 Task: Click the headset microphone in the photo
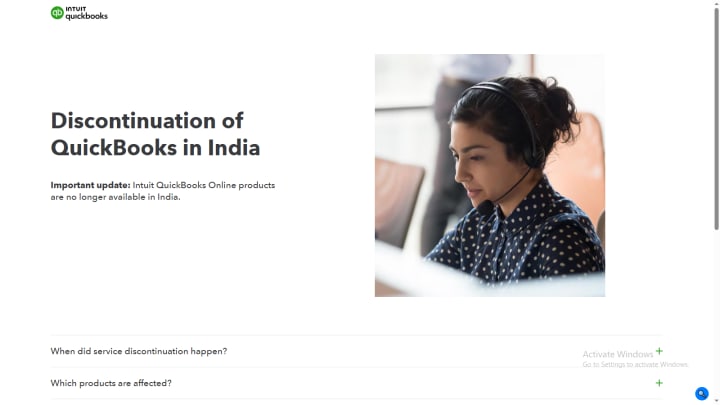click(485, 207)
